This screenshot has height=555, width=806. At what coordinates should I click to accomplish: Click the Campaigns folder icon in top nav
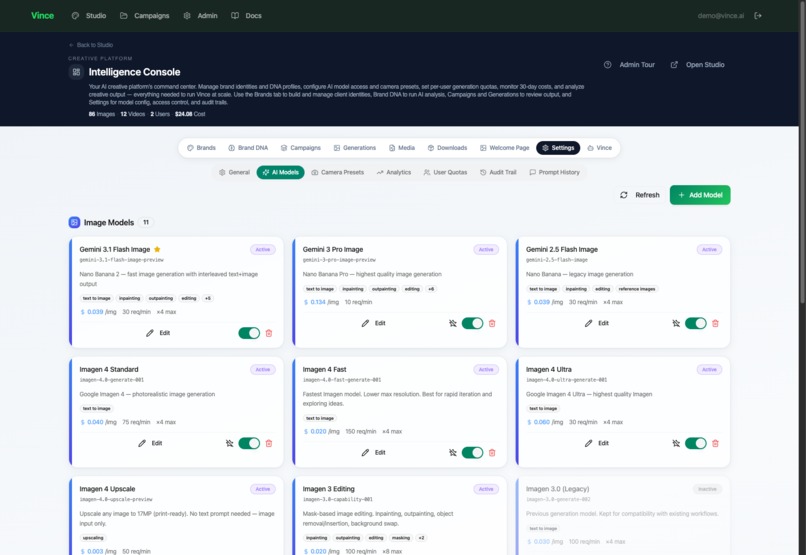tap(124, 15)
